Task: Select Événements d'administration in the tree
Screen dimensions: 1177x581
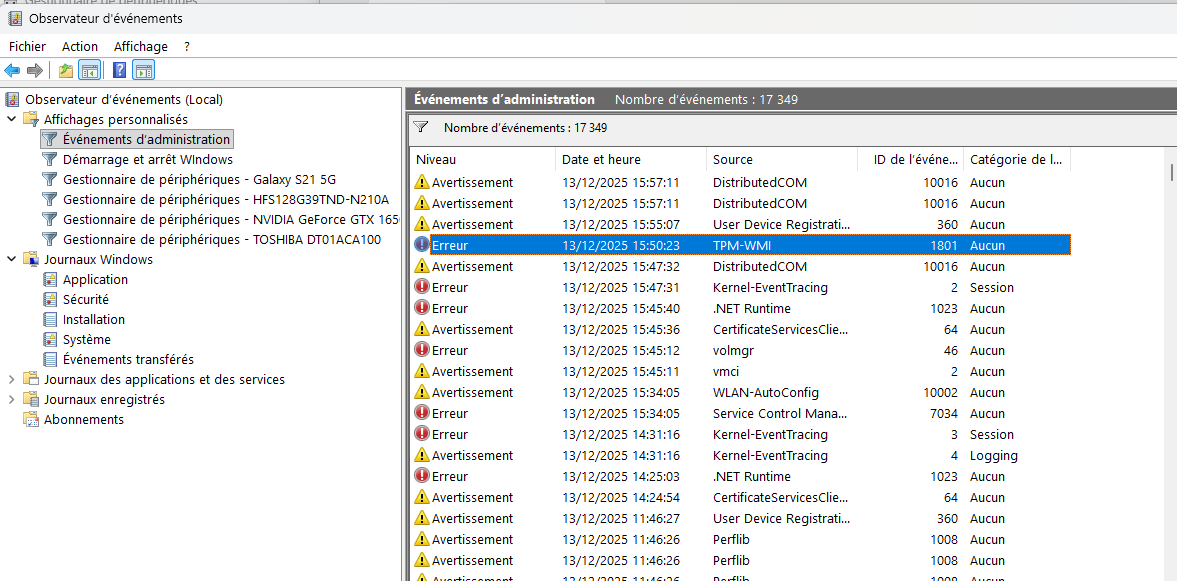Action: 146,139
